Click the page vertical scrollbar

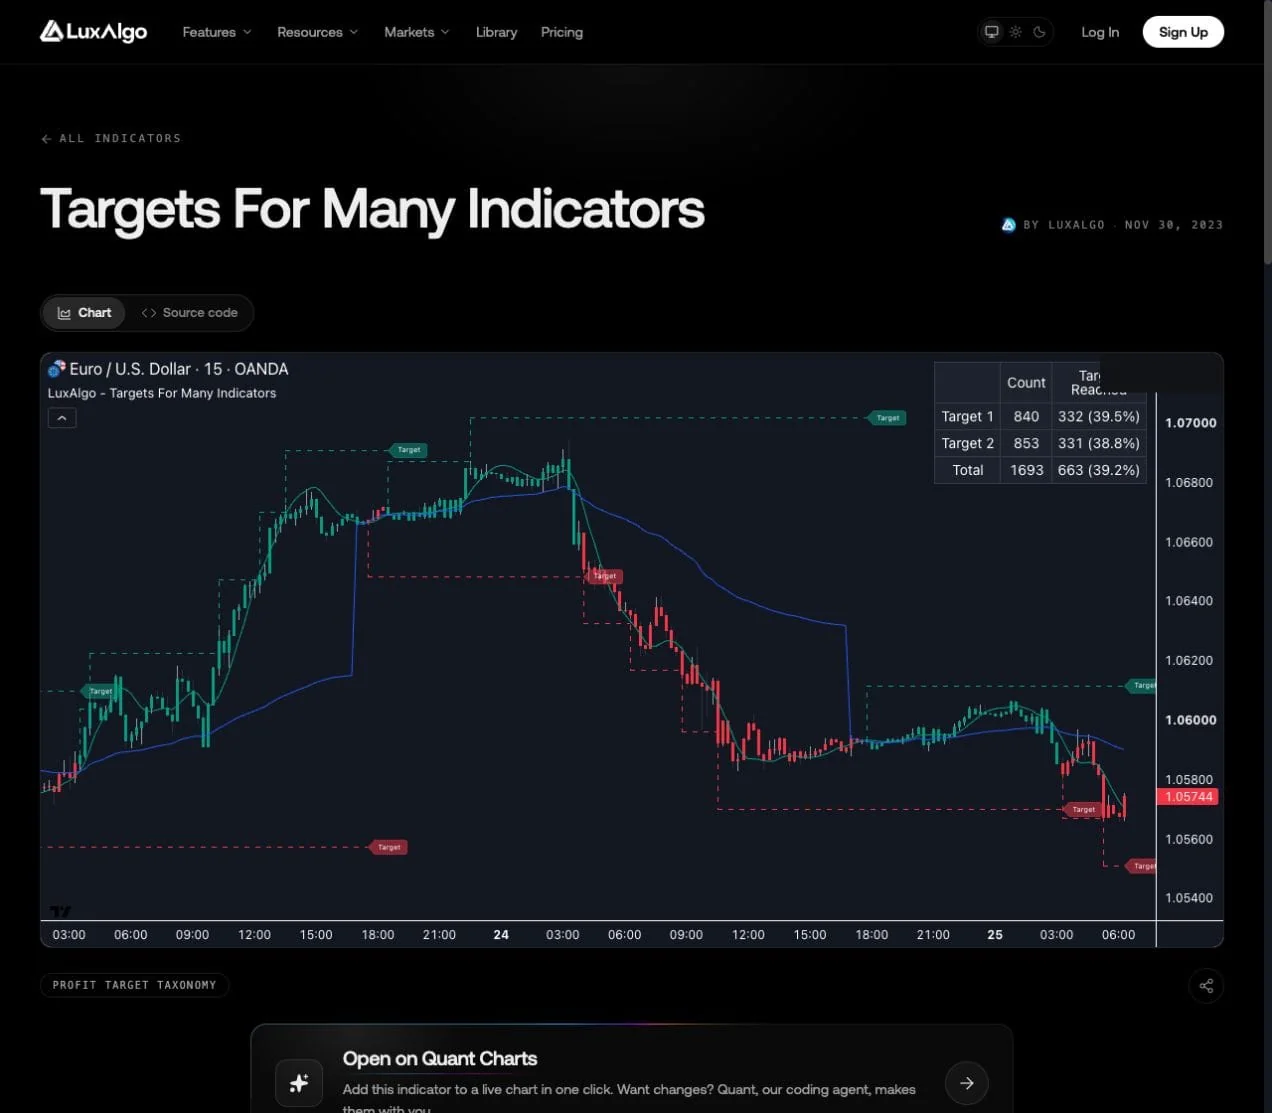pyautogui.click(x=1267, y=130)
